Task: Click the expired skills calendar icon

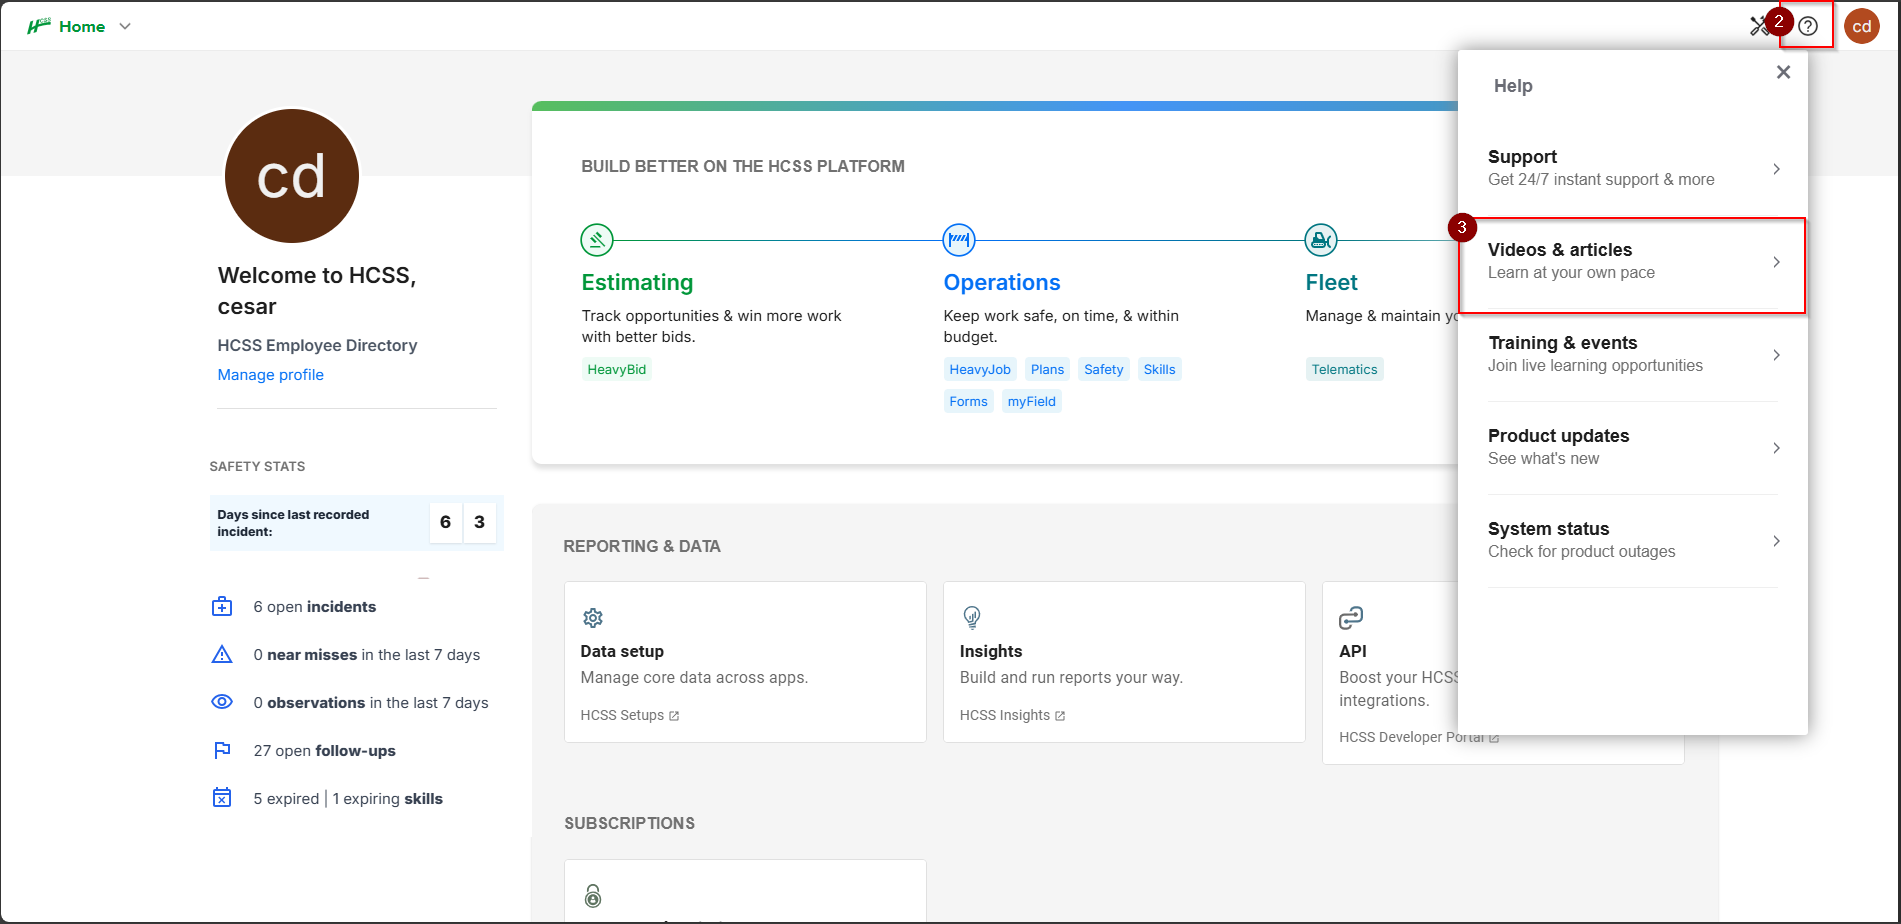Action: coord(222,798)
